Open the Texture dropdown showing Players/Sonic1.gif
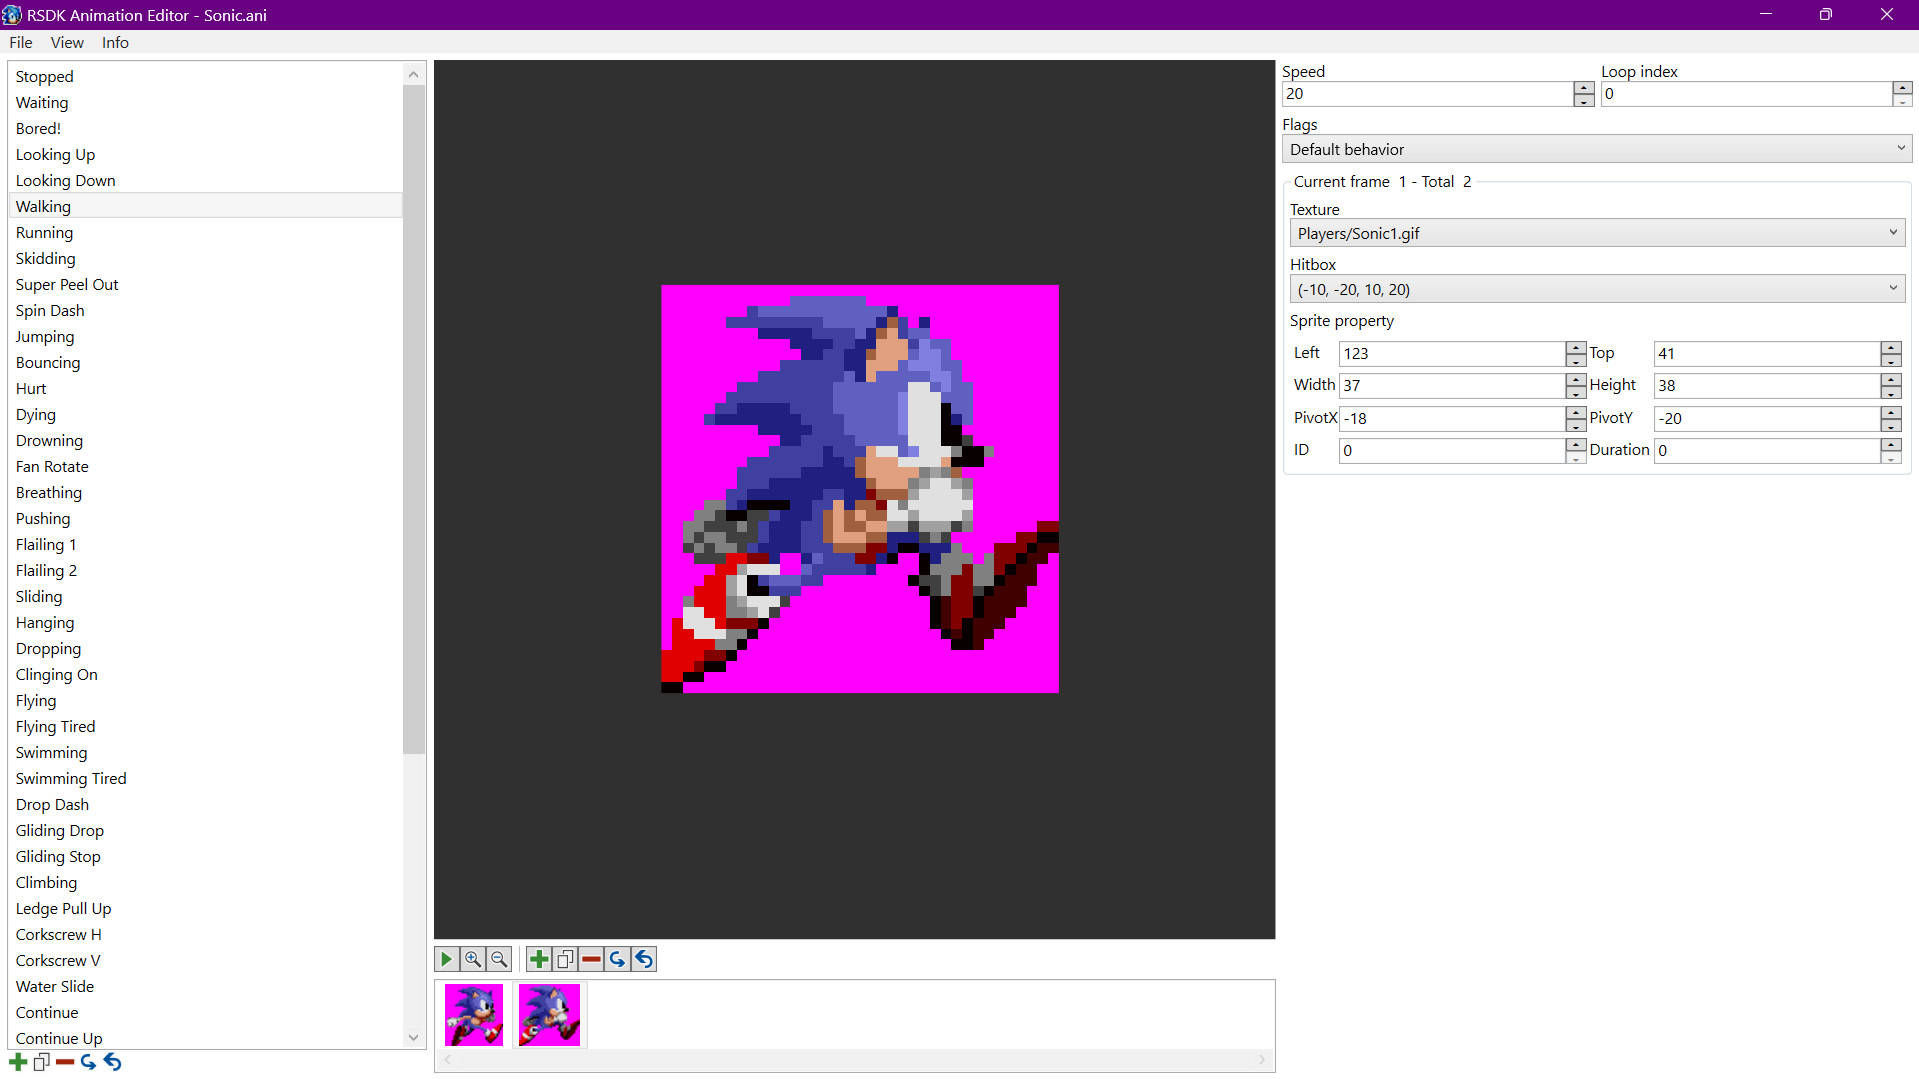Image resolution: width=1919 pixels, height=1079 pixels. click(1596, 232)
